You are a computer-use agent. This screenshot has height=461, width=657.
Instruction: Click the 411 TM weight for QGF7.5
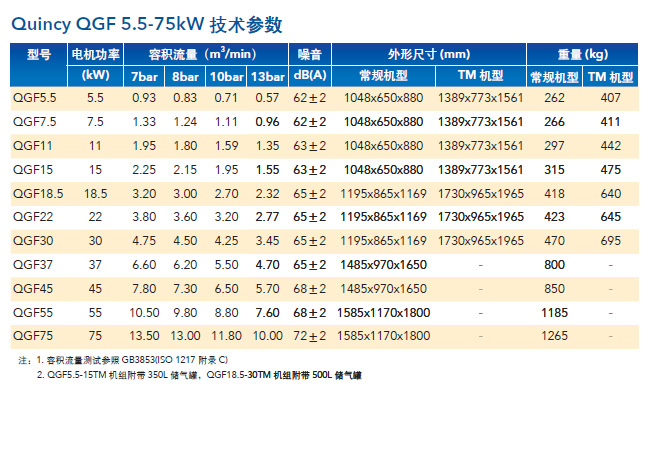610,122
